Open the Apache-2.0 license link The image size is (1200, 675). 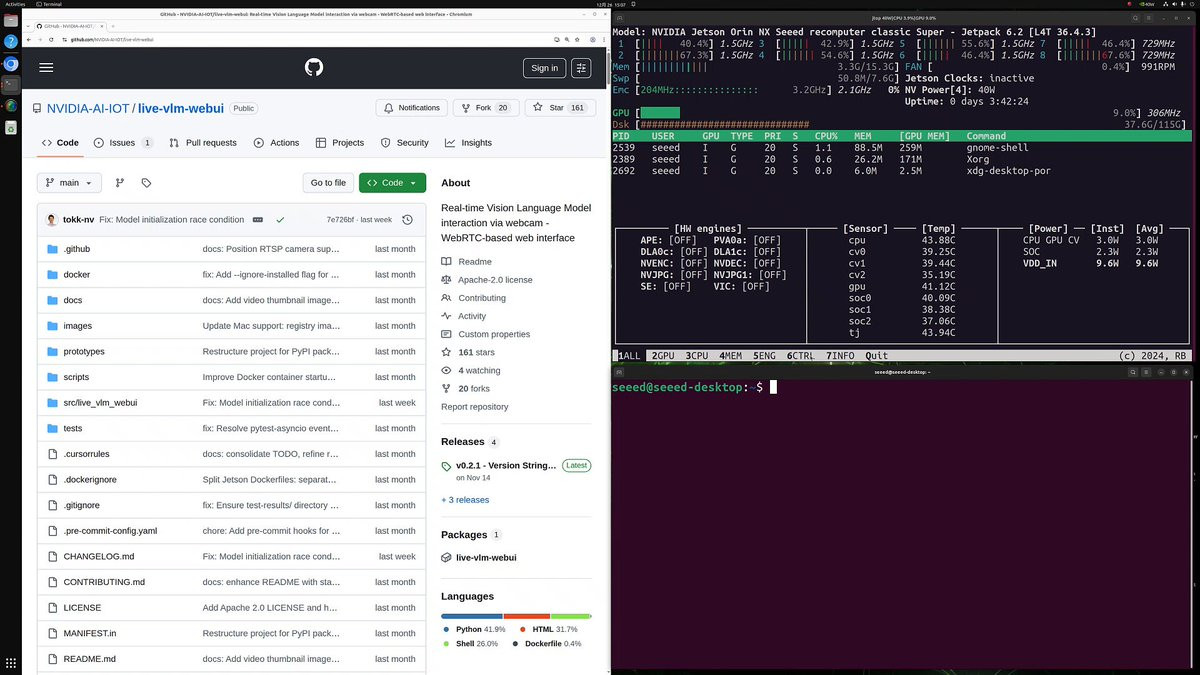coord(495,280)
